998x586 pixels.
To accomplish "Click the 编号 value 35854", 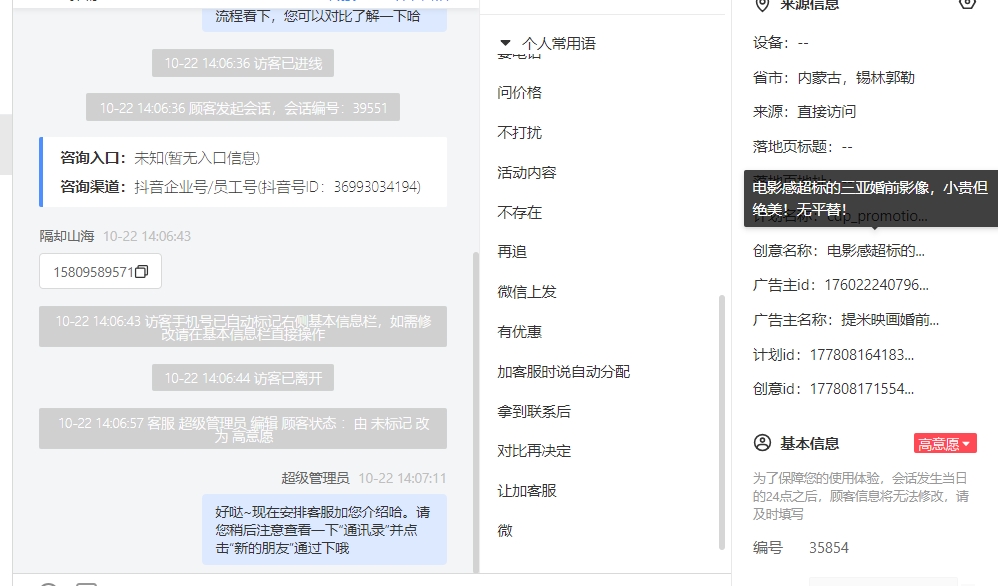I will [829, 548].
